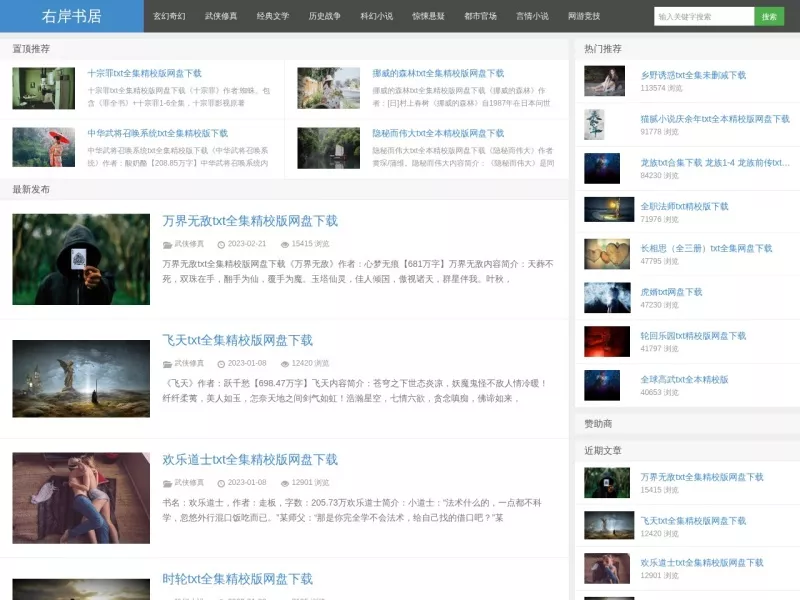The width and height of the screenshot is (800, 600).
Task: Open the 玄幻奇幻 category tab
Action: 169,16
